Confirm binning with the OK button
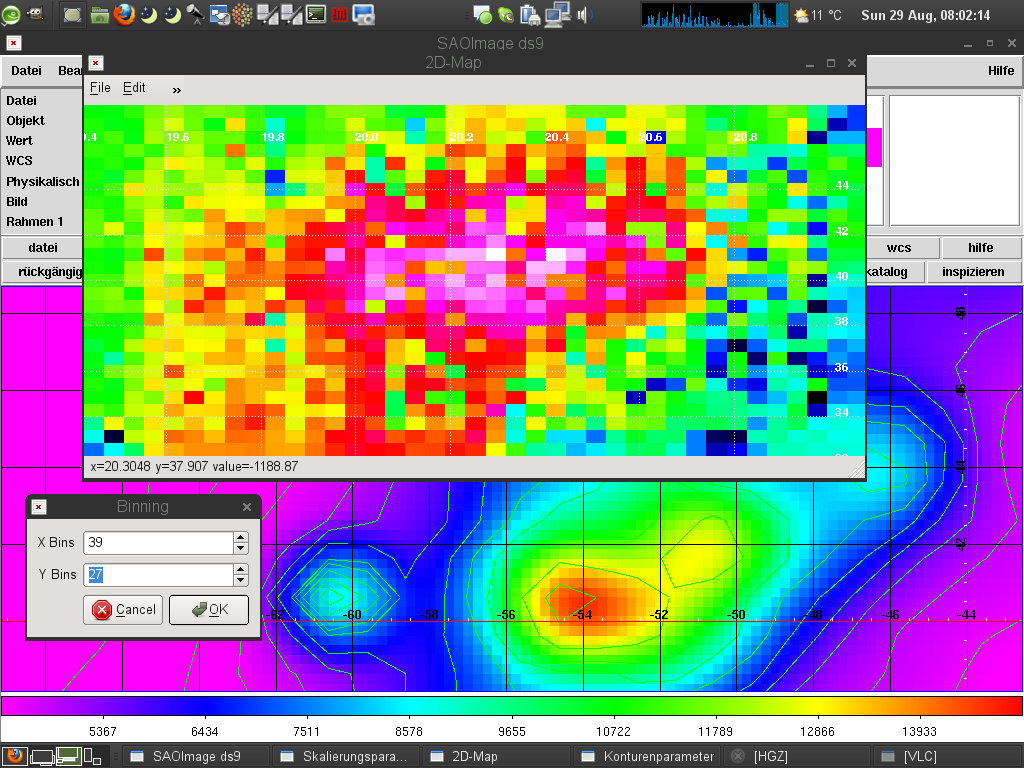The image size is (1024, 768). (x=209, y=610)
